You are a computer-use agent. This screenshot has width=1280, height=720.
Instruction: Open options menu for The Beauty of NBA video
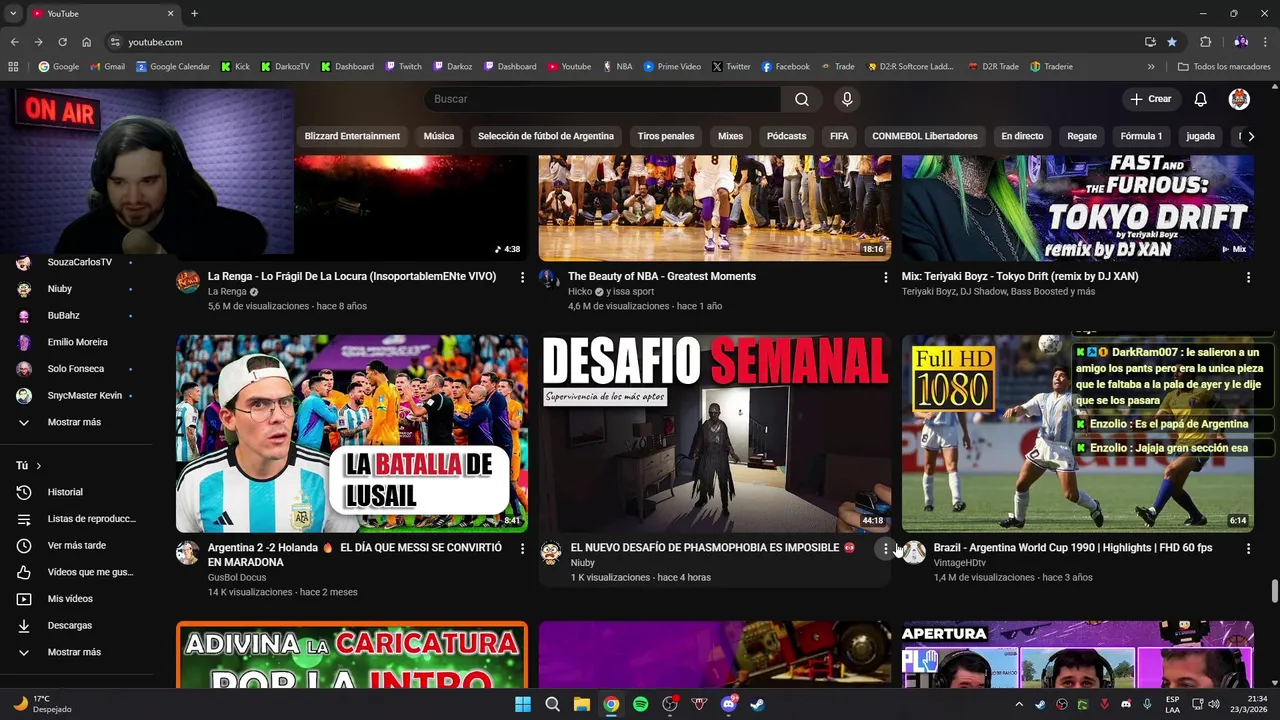tap(885, 277)
